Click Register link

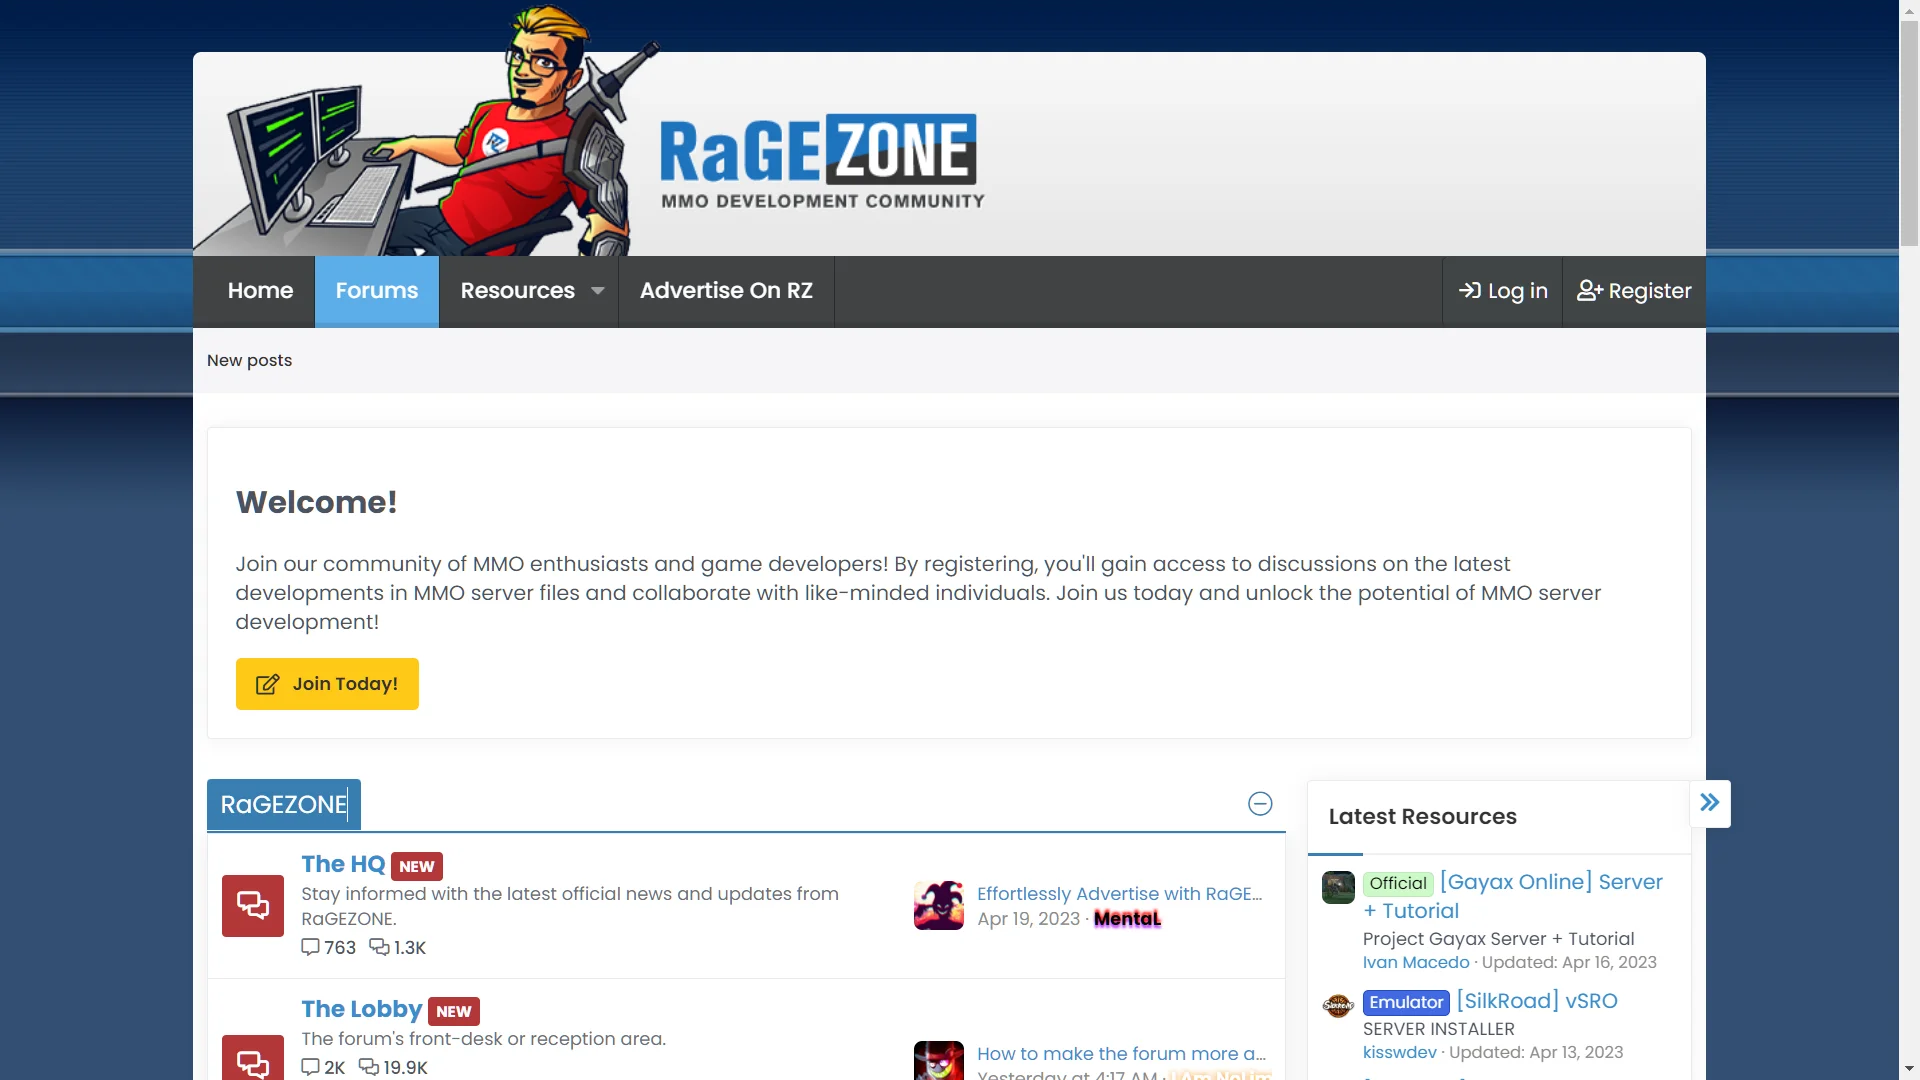click(1634, 291)
